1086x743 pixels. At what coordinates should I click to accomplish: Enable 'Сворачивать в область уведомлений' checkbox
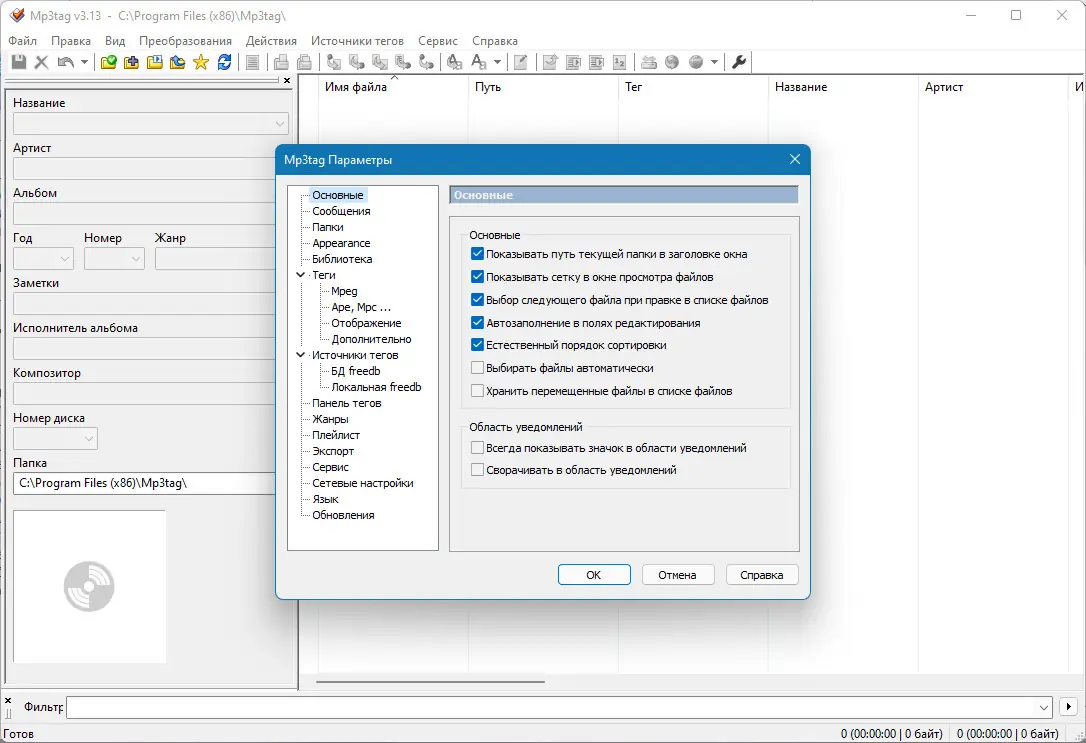point(477,469)
